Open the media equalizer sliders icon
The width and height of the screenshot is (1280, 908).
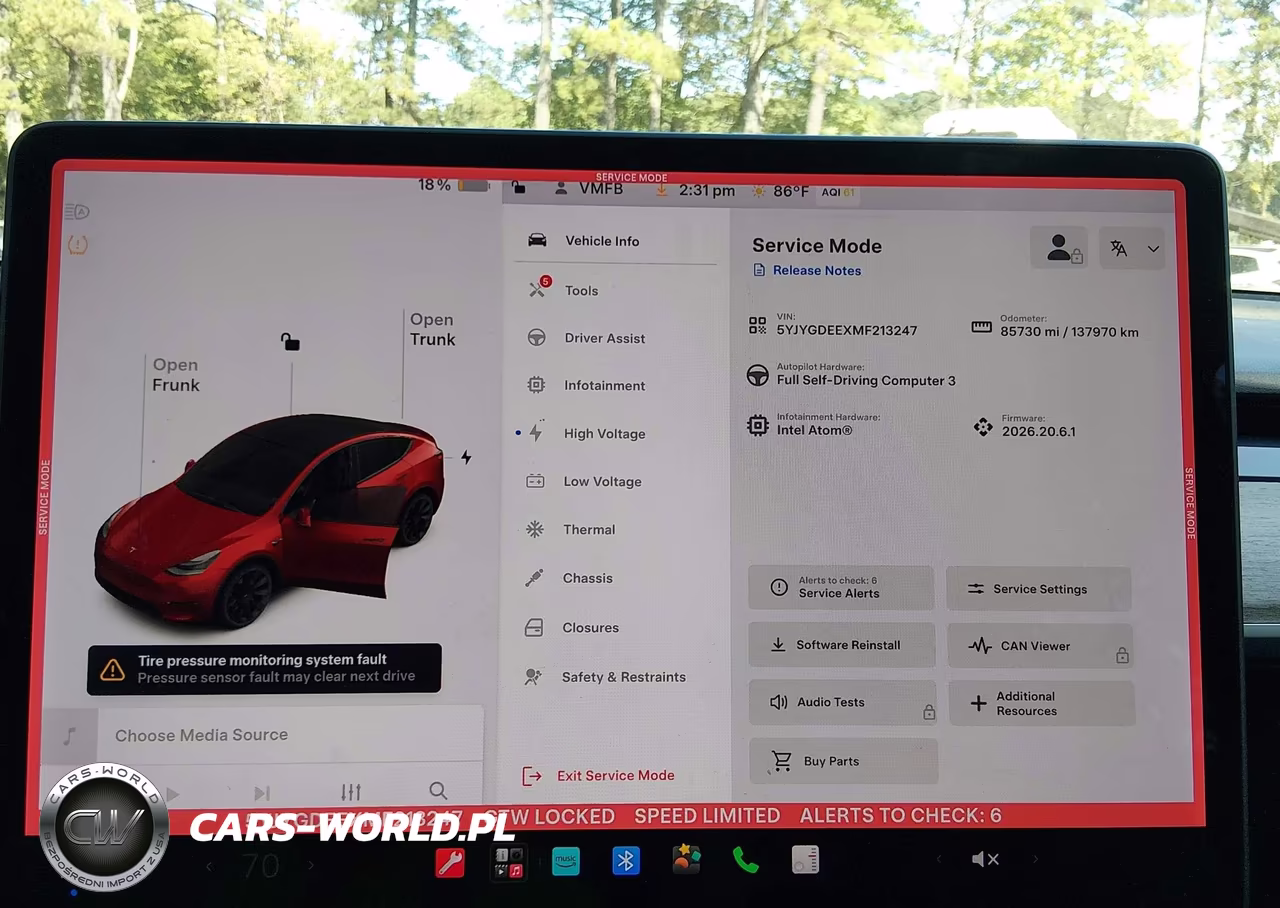click(x=350, y=792)
